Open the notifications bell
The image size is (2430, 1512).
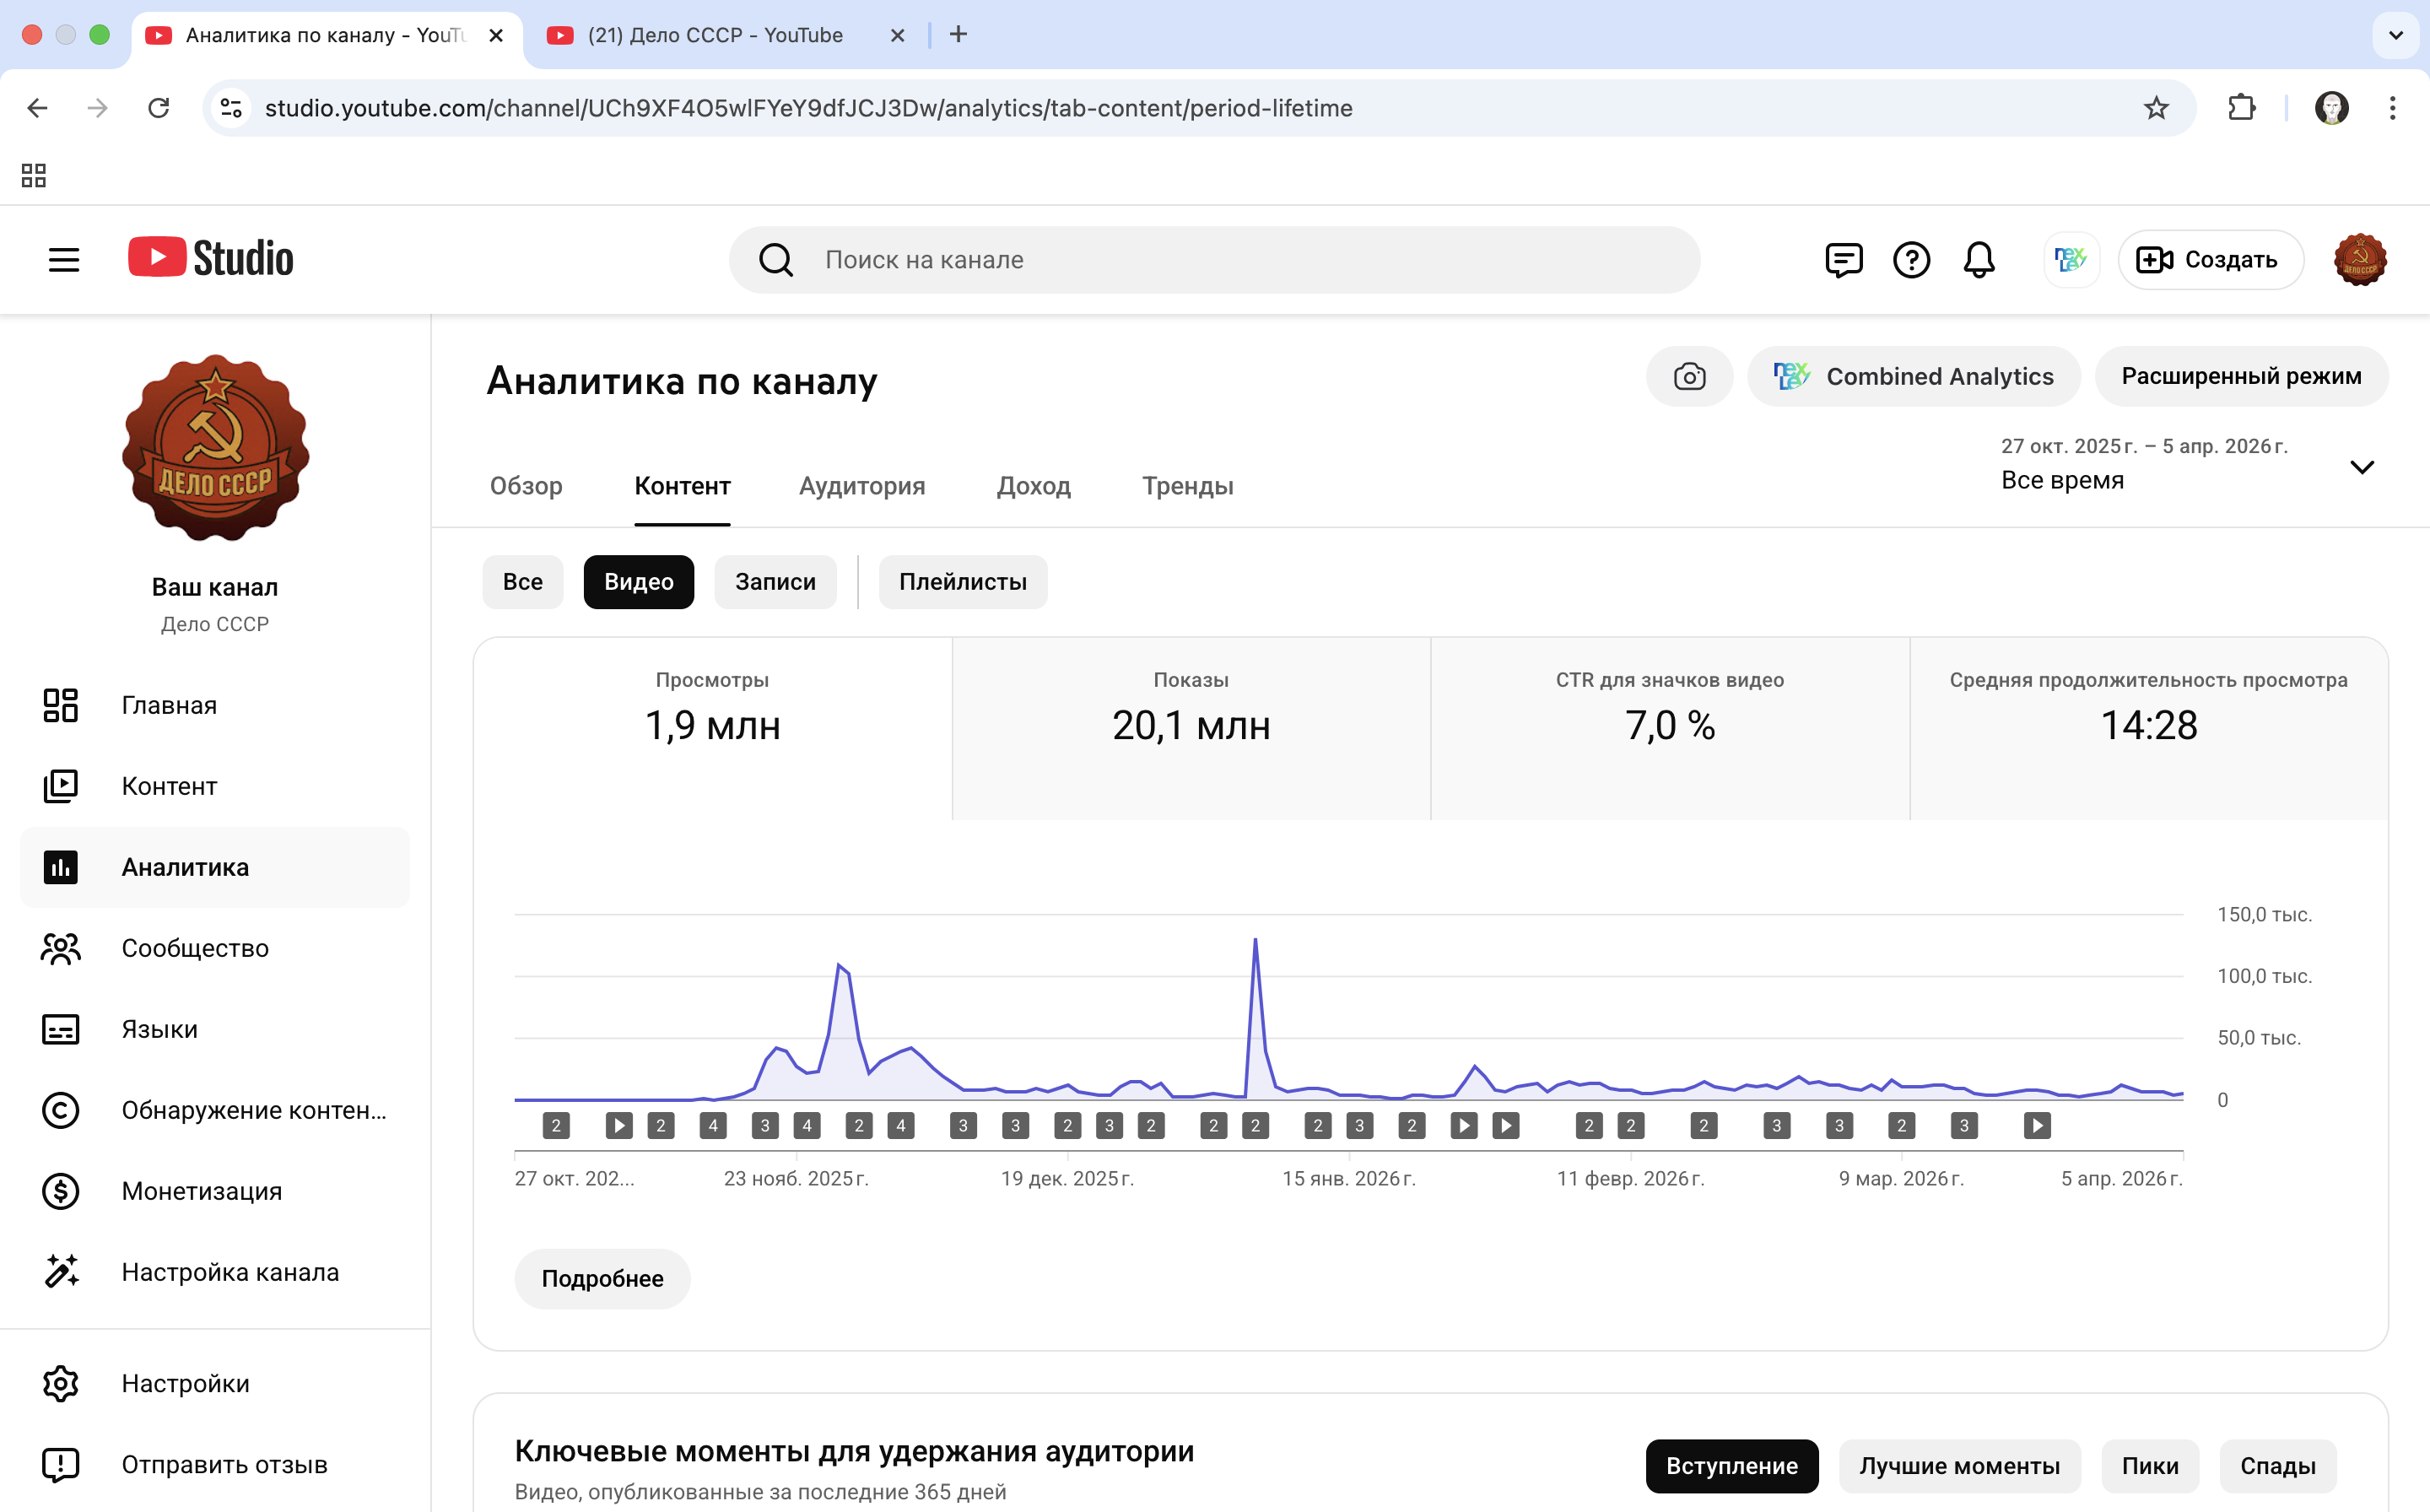[x=1978, y=260]
